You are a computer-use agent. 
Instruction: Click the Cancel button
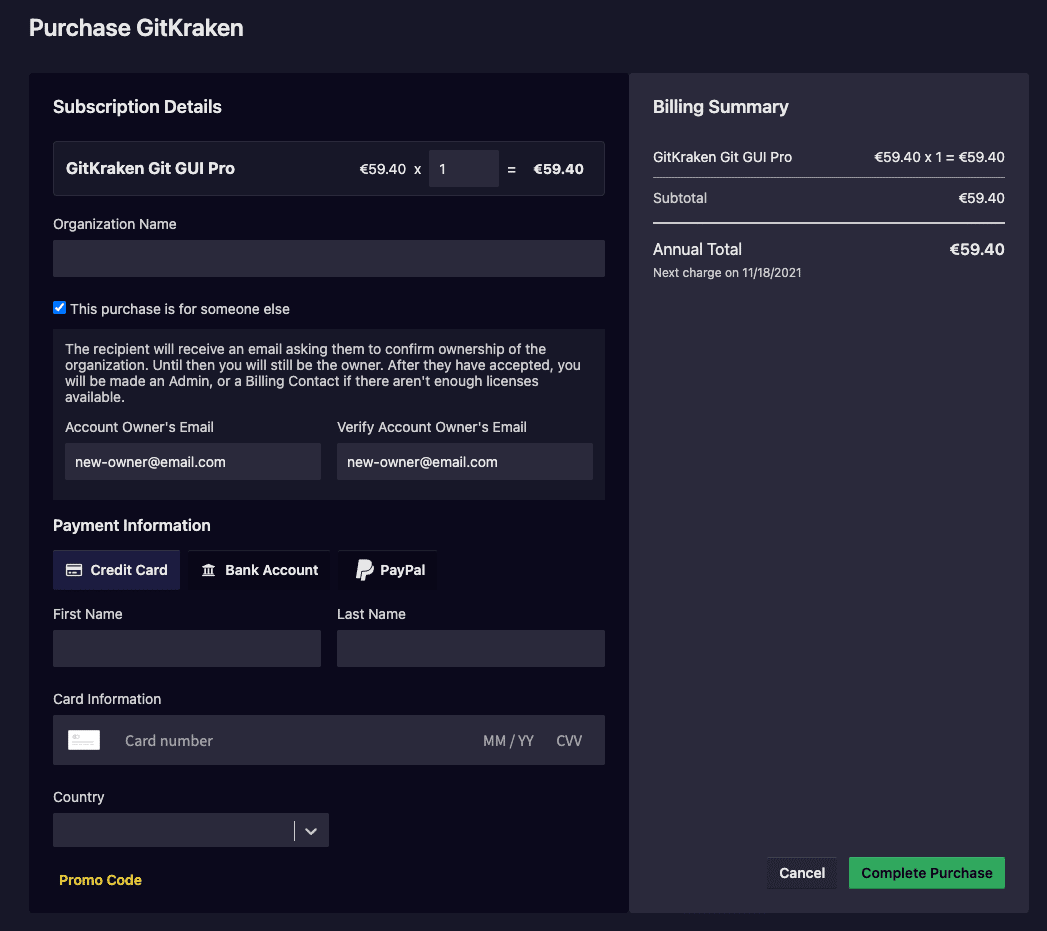coord(802,873)
